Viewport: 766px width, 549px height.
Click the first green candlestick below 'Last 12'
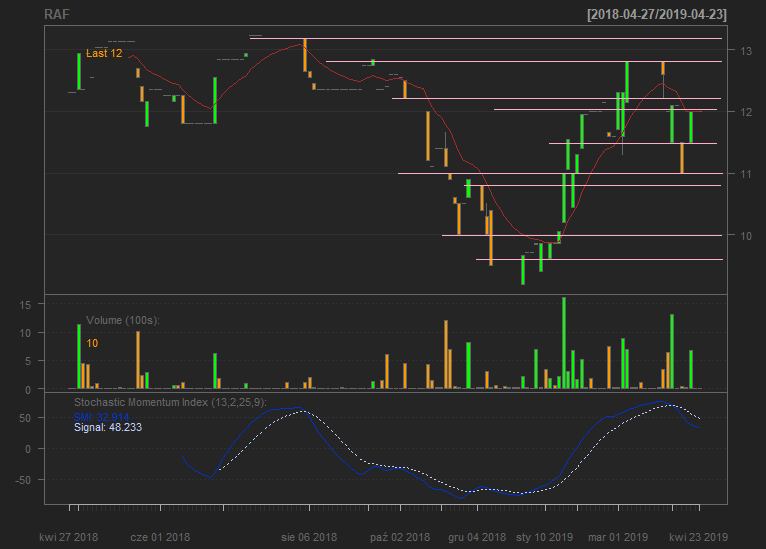pos(79,71)
